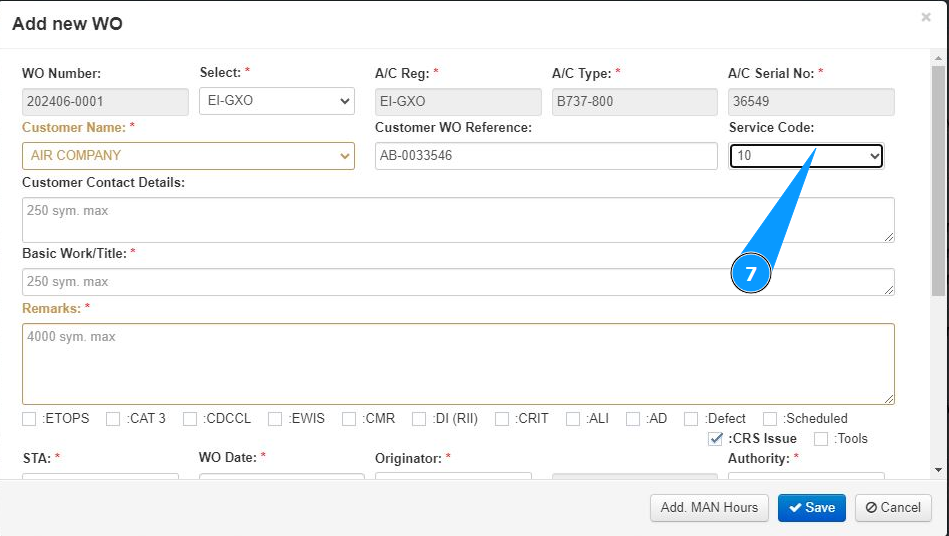The height and width of the screenshot is (536, 949).
Task: Enable the ETOPS checkbox
Action: pos(30,419)
